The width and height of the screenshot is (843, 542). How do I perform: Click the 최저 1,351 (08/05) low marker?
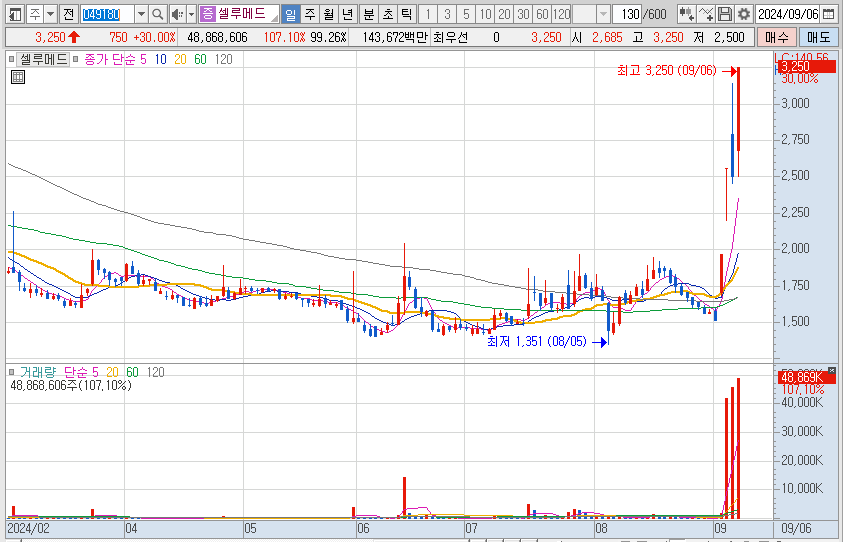pyautogui.click(x=537, y=341)
